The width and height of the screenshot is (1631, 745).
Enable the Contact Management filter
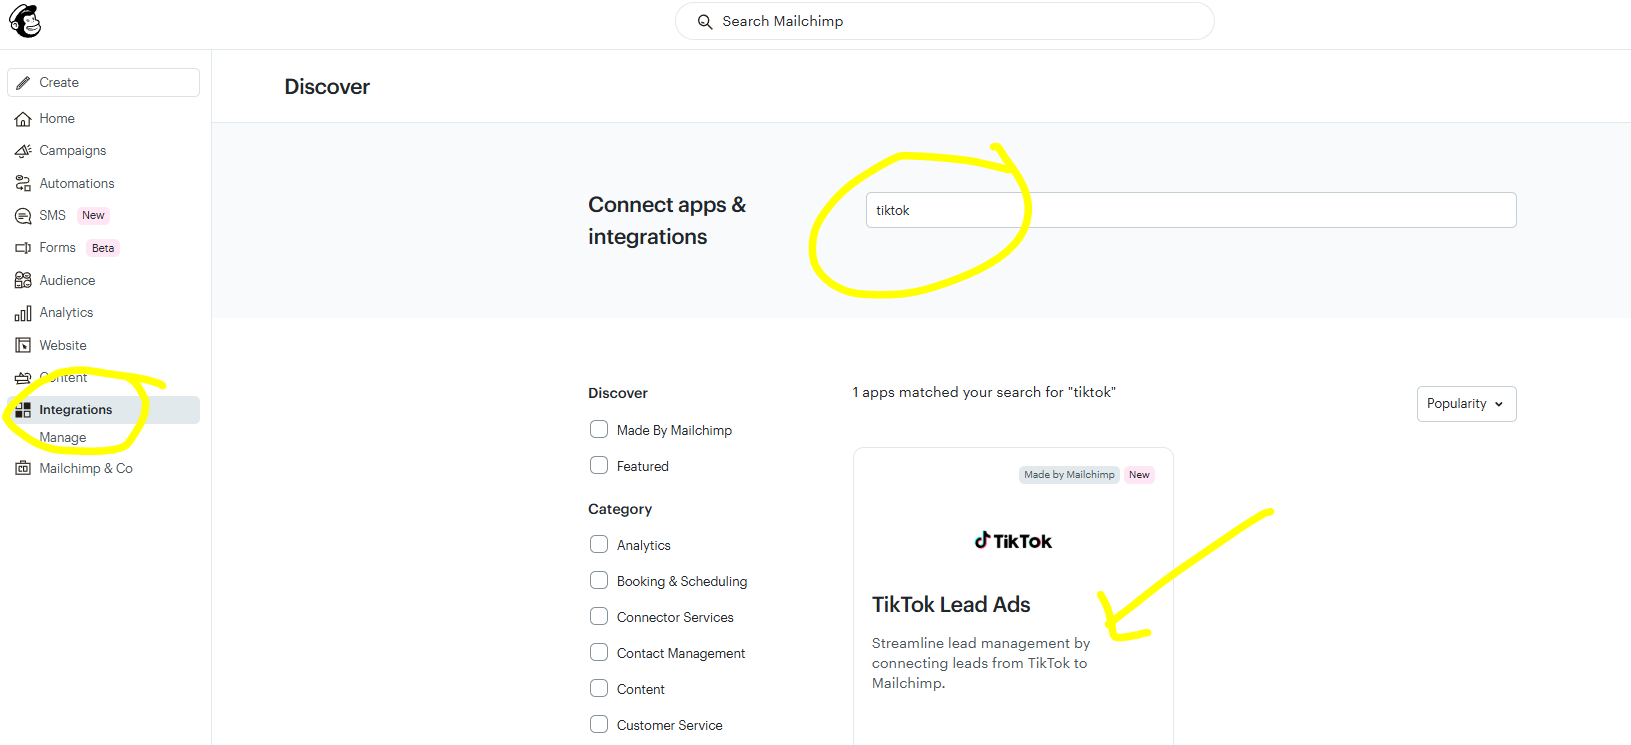point(599,653)
